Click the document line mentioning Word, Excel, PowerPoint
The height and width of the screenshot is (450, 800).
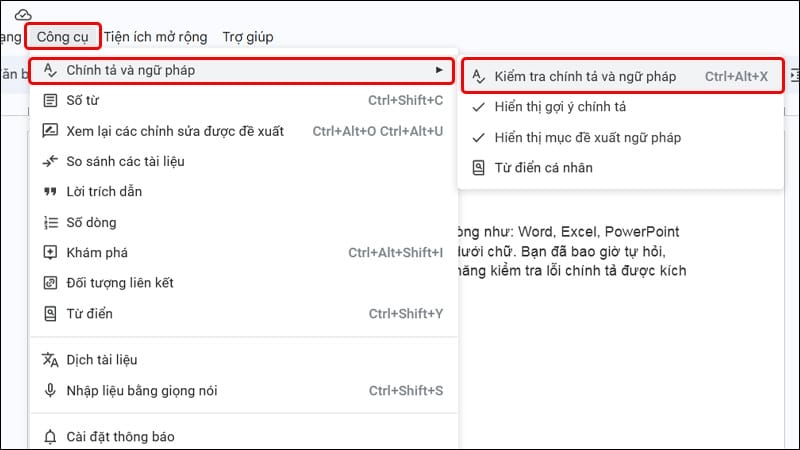568,232
